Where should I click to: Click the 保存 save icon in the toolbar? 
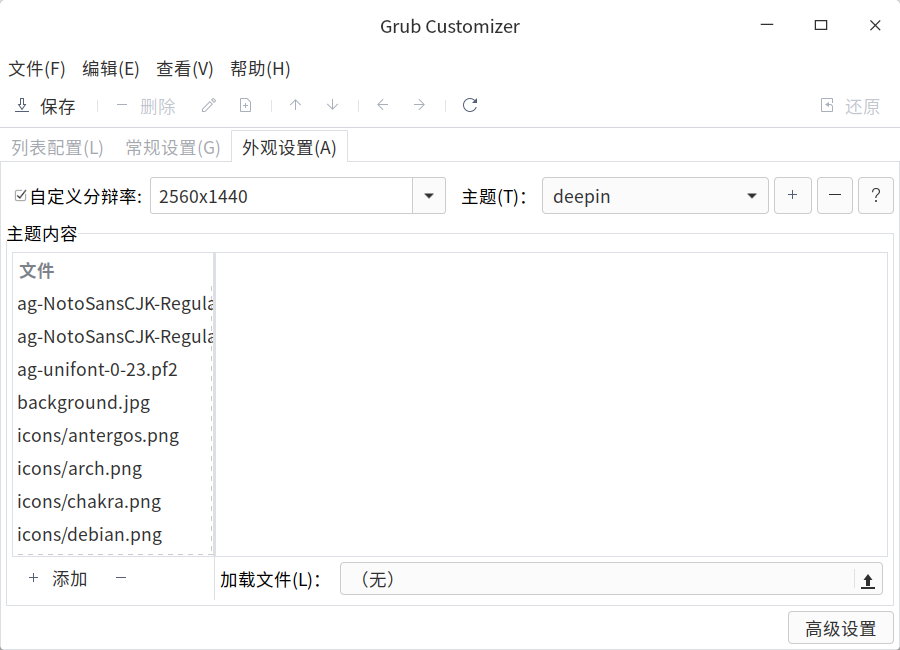click(22, 105)
